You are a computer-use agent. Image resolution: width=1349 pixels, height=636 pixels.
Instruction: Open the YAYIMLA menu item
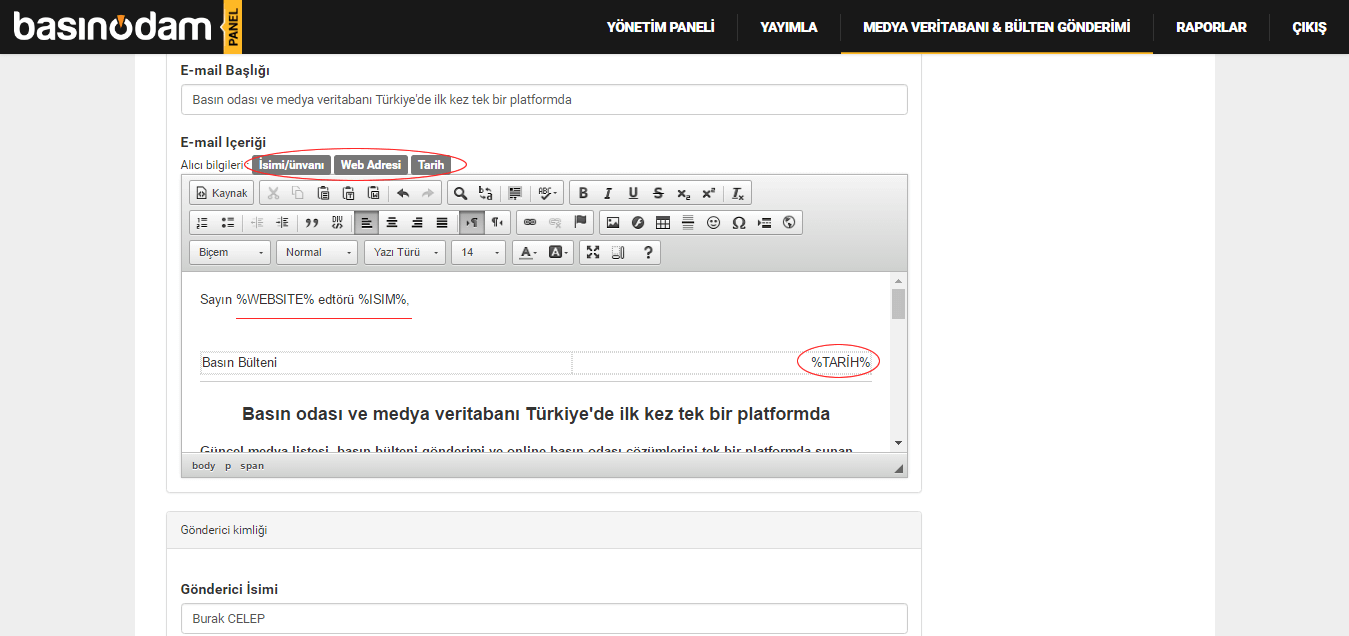click(x=788, y=27)
